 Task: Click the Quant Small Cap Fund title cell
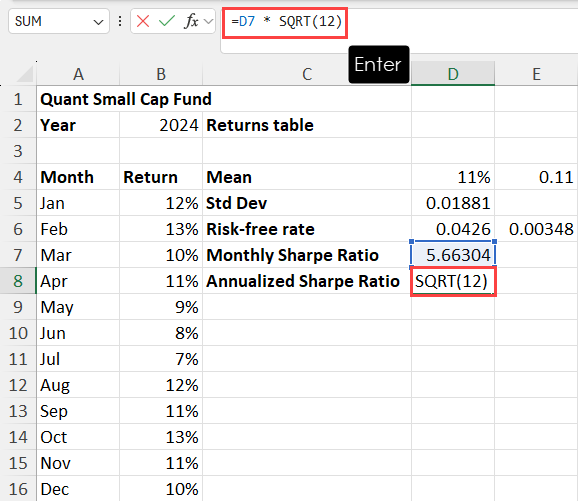point(126,99)
